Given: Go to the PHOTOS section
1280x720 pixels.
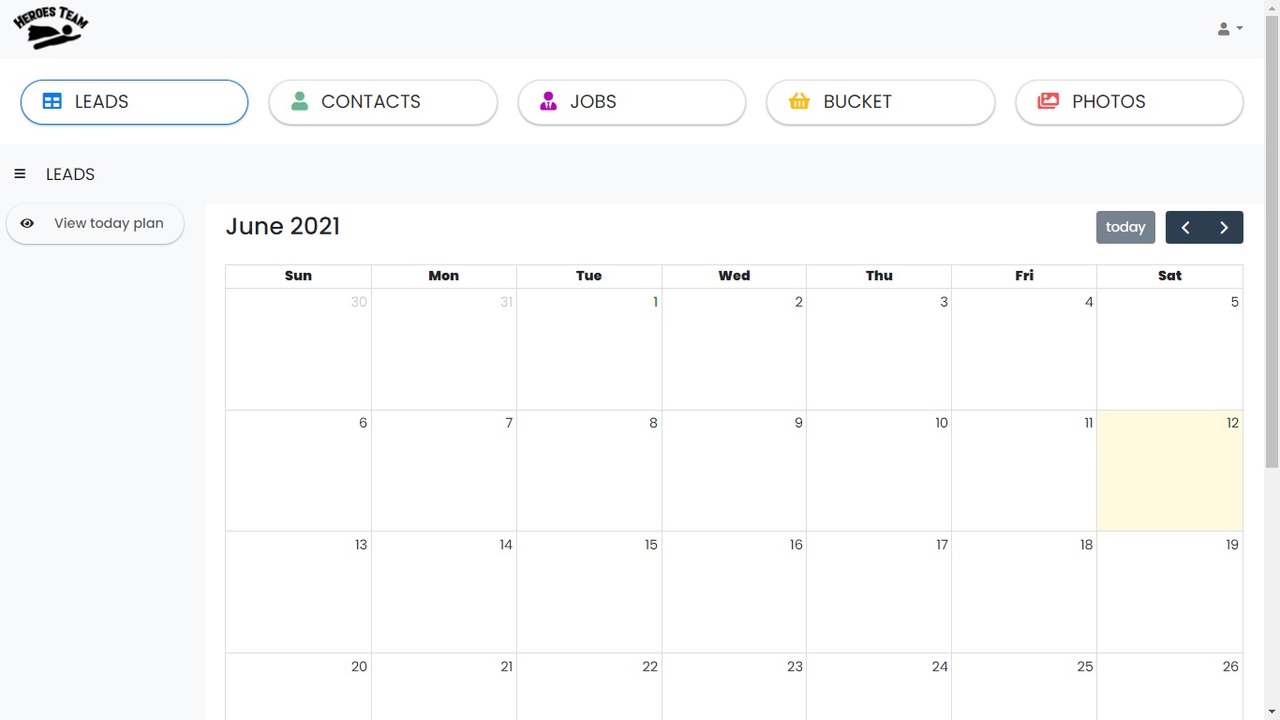Looking at the screenshot, I should [x=1129, y=102].
